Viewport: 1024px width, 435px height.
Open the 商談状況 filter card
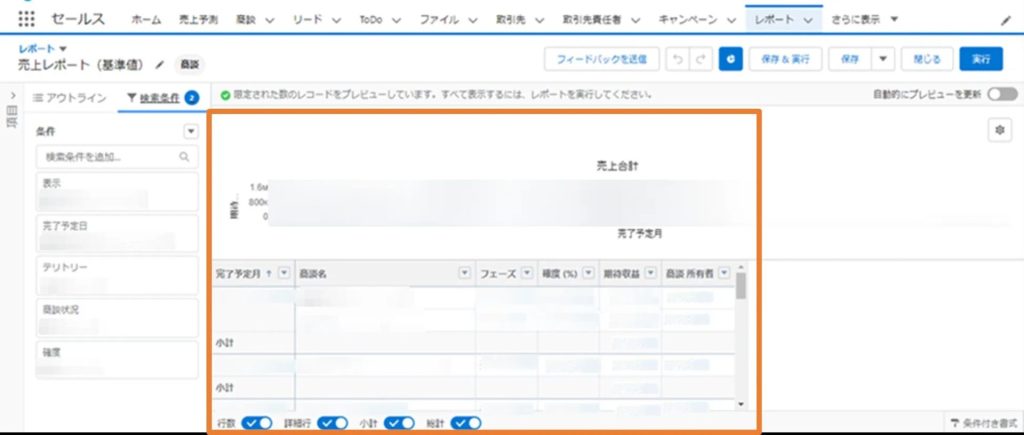[117, 317]
